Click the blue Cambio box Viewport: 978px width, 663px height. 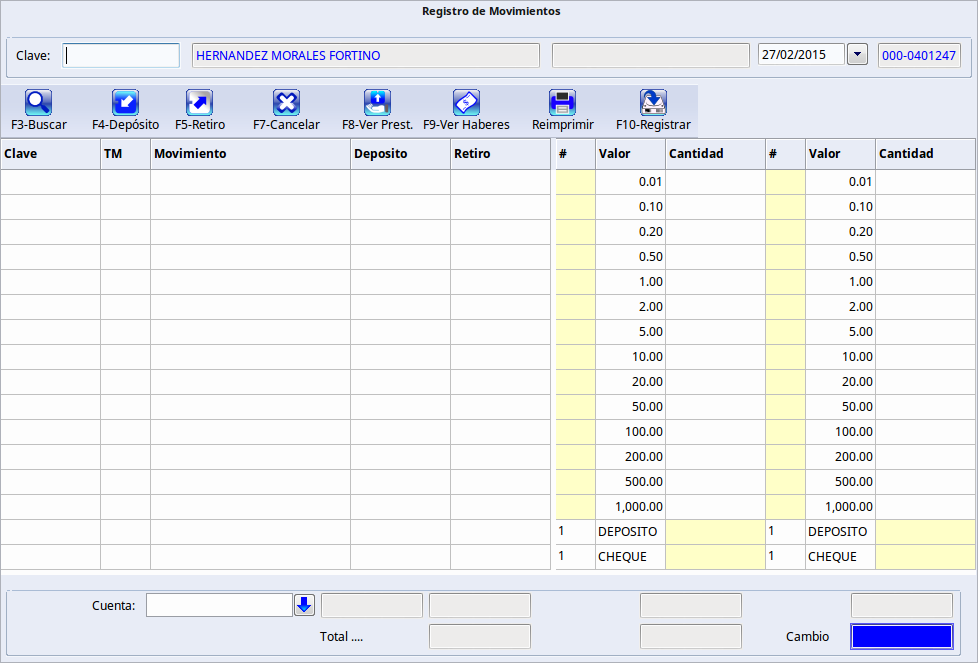pos(901,637)
